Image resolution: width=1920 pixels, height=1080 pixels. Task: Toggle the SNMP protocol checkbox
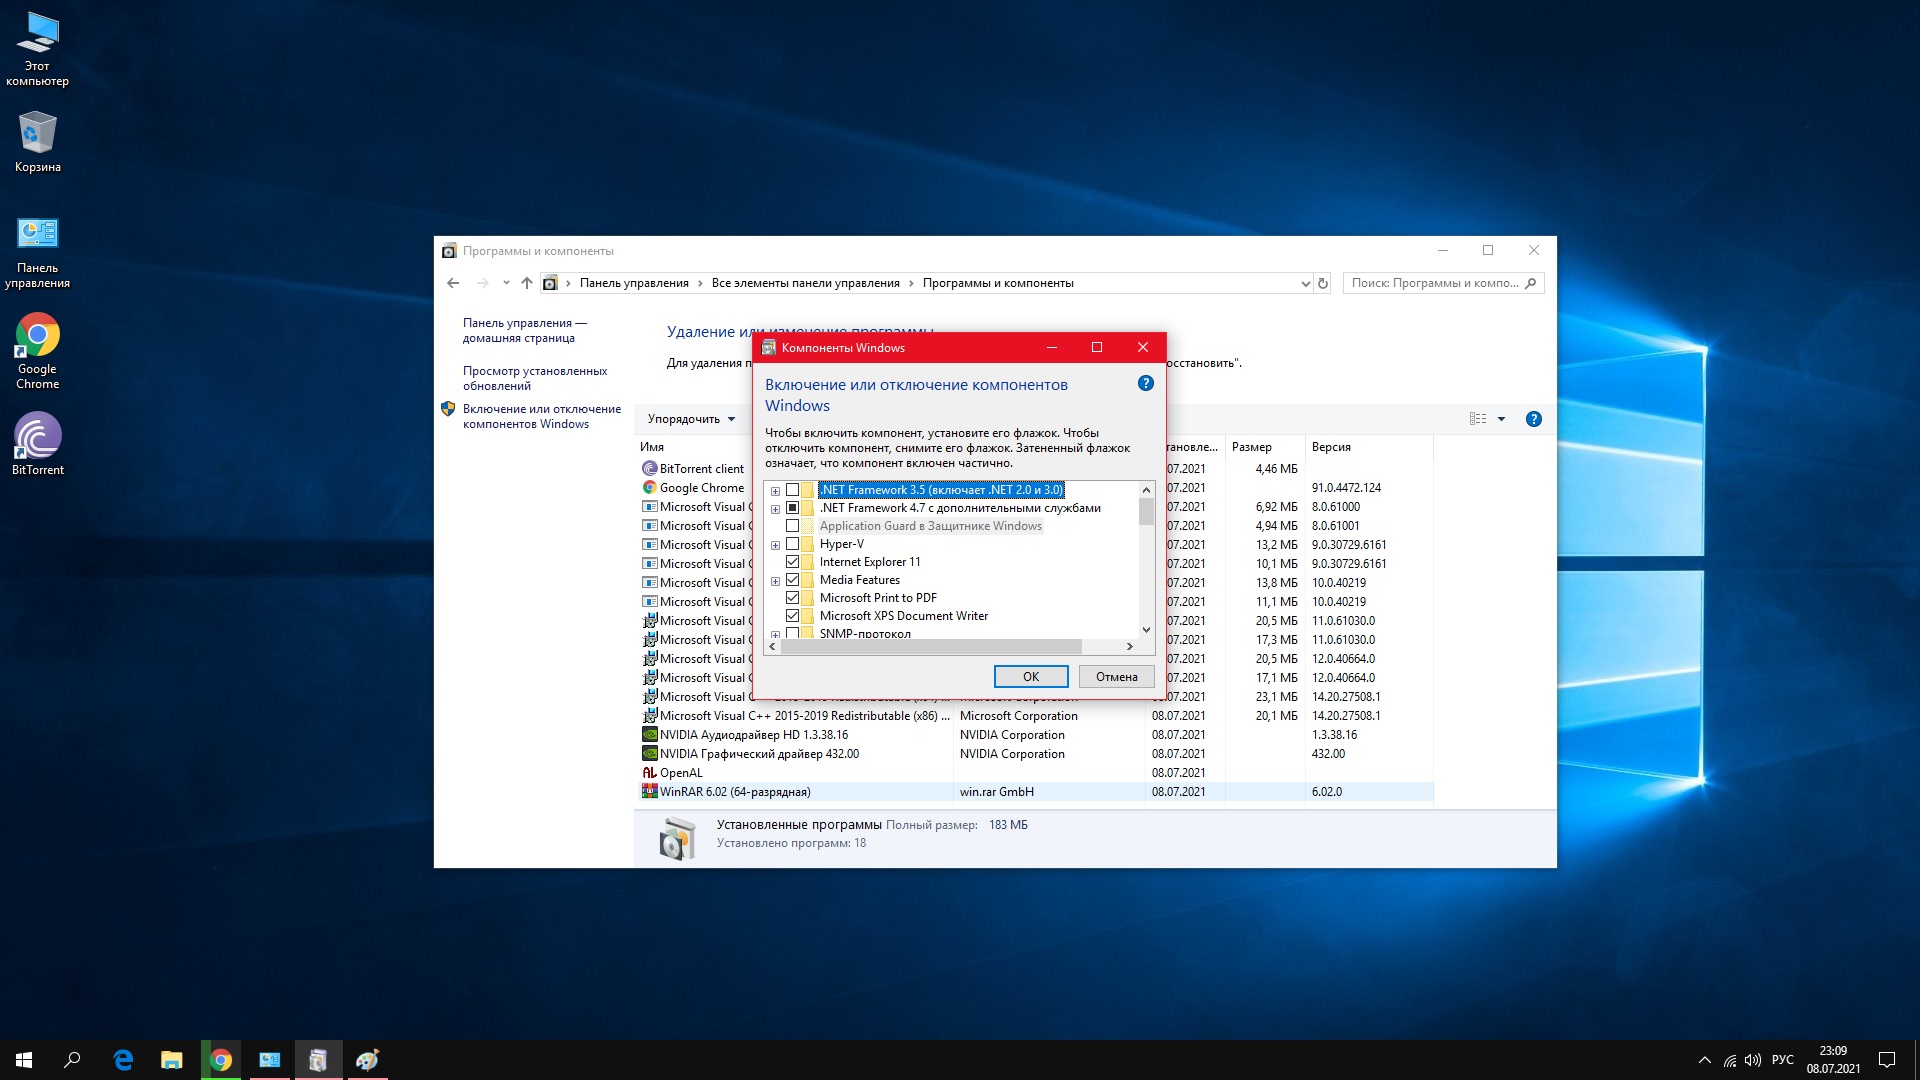coord(793,633)
